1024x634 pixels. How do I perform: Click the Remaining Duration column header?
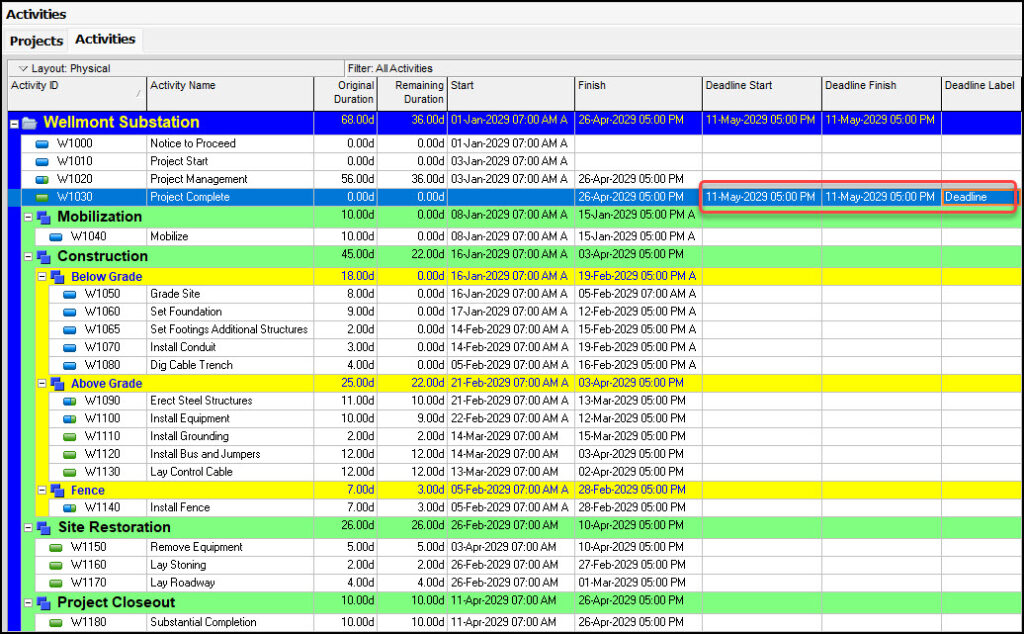412,93
